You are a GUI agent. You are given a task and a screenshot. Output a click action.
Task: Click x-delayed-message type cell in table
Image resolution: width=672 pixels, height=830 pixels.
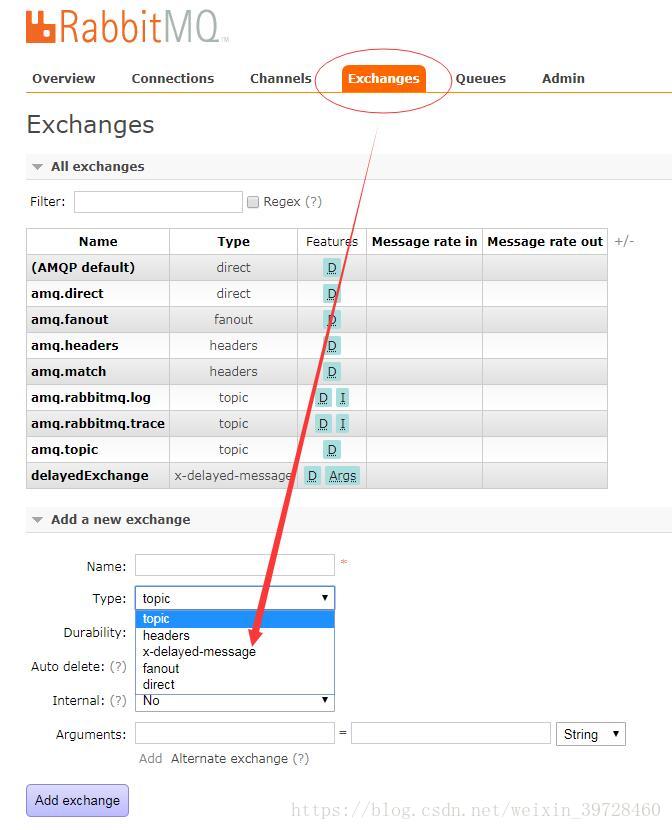(233, 475)
